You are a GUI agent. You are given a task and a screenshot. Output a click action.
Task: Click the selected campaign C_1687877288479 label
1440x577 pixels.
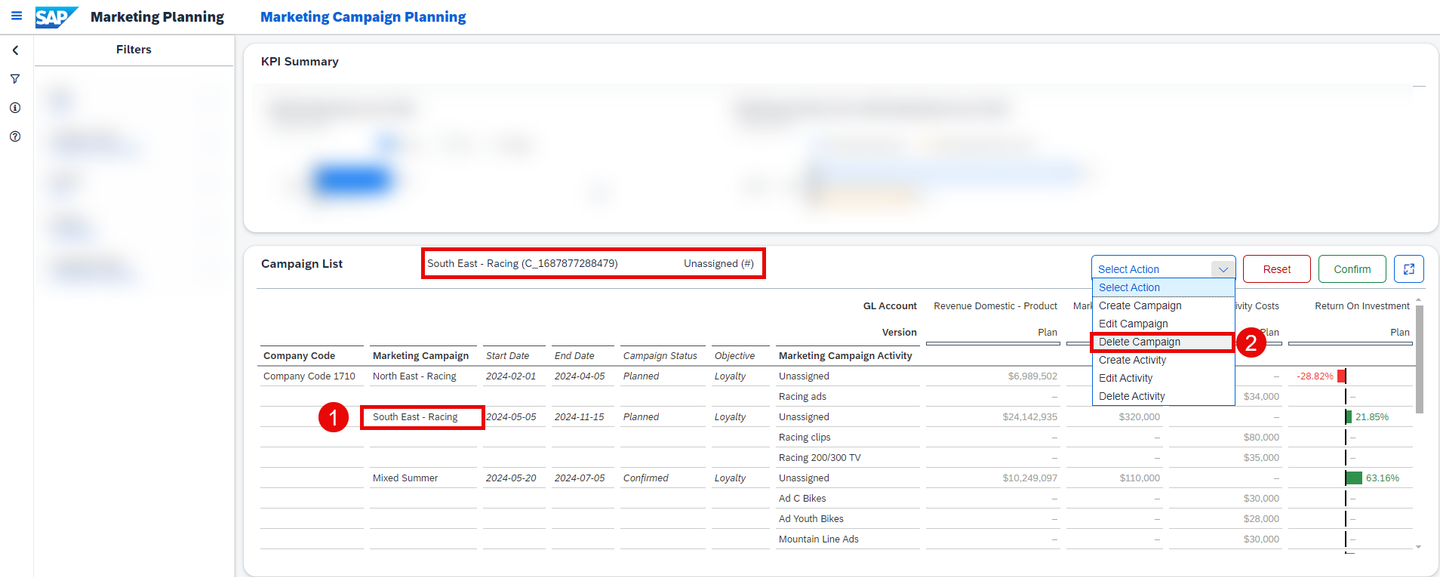tap(522, 264)
